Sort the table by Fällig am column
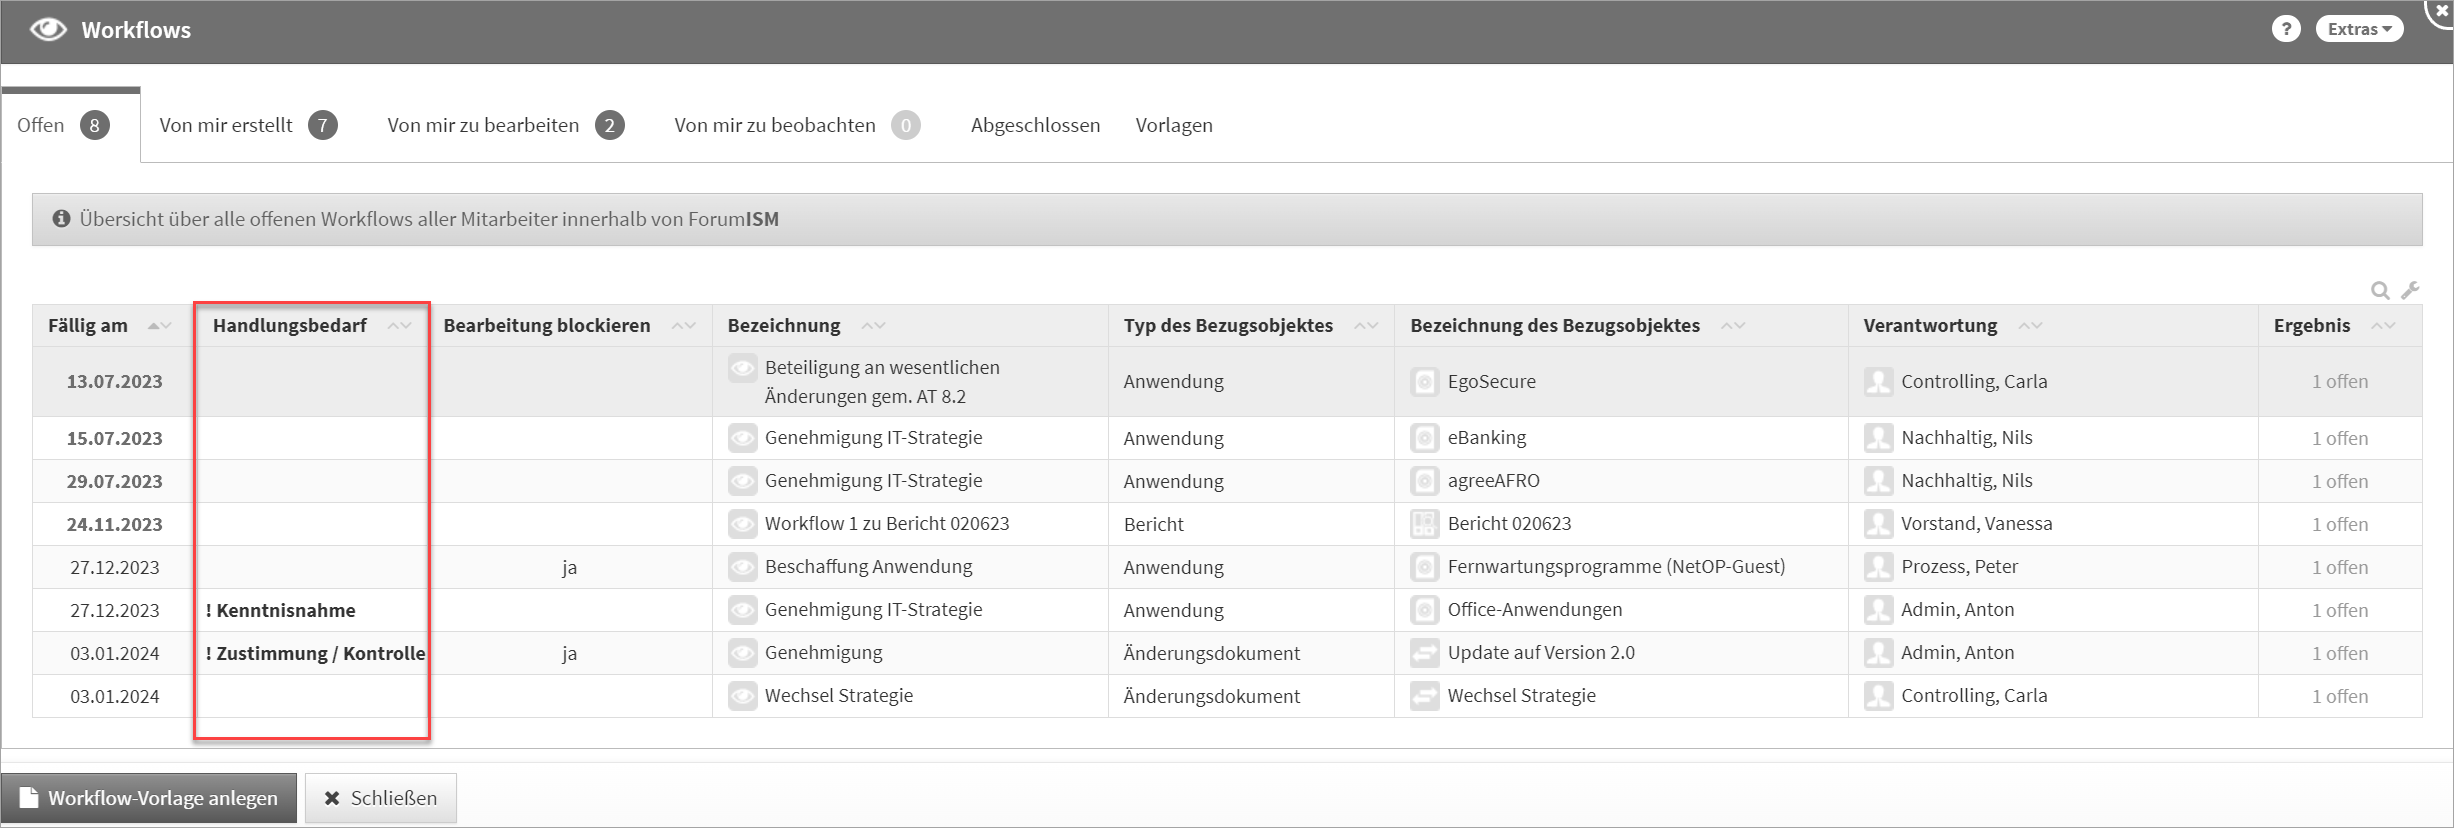The image size is (2454, 828). tap(159, 326)
